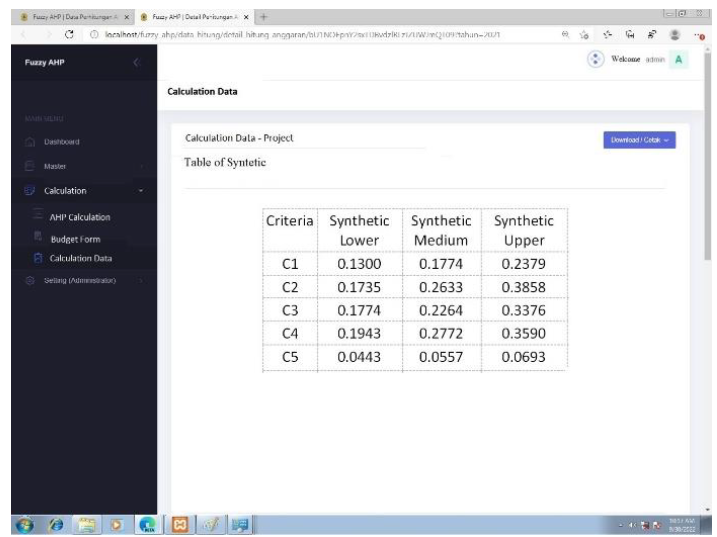717x537 pixels.
Task: Close the first Fuzzy AHP tab
Action: [127, 17]
